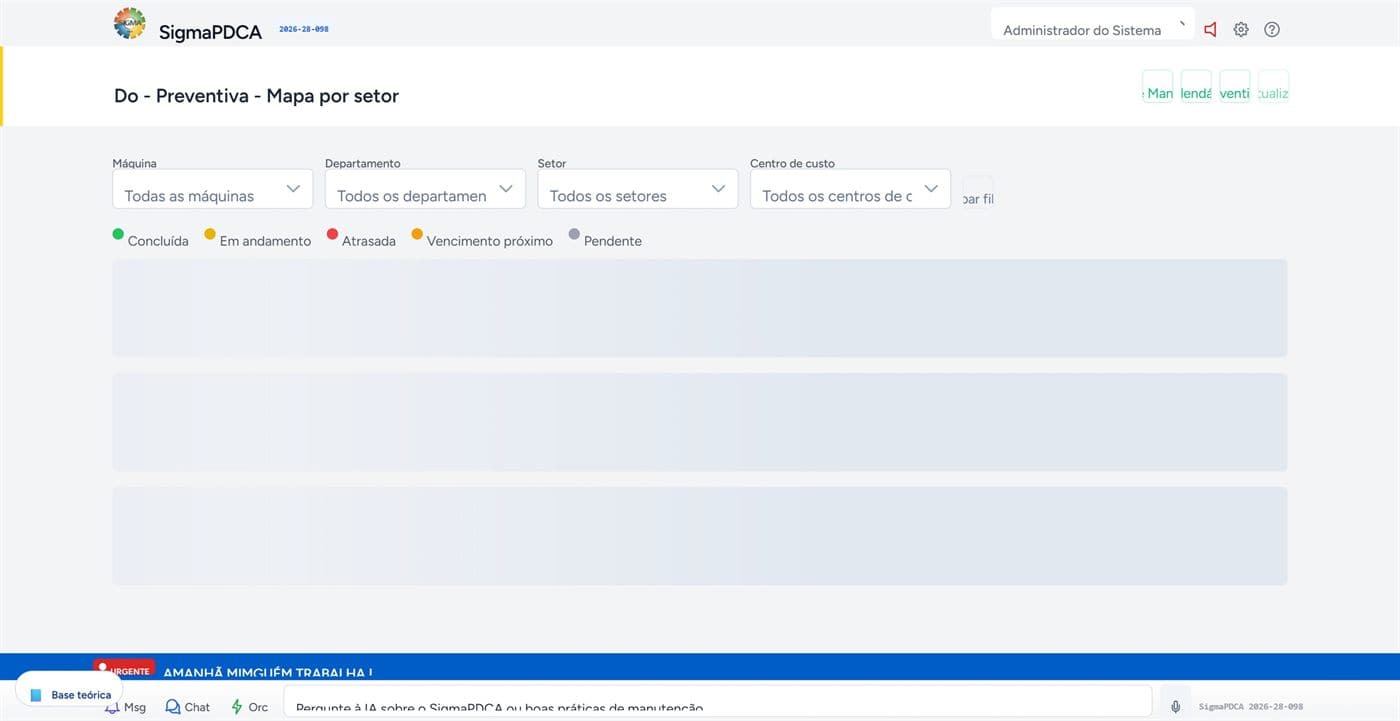Open the settings gear icon

(1241, 30)
